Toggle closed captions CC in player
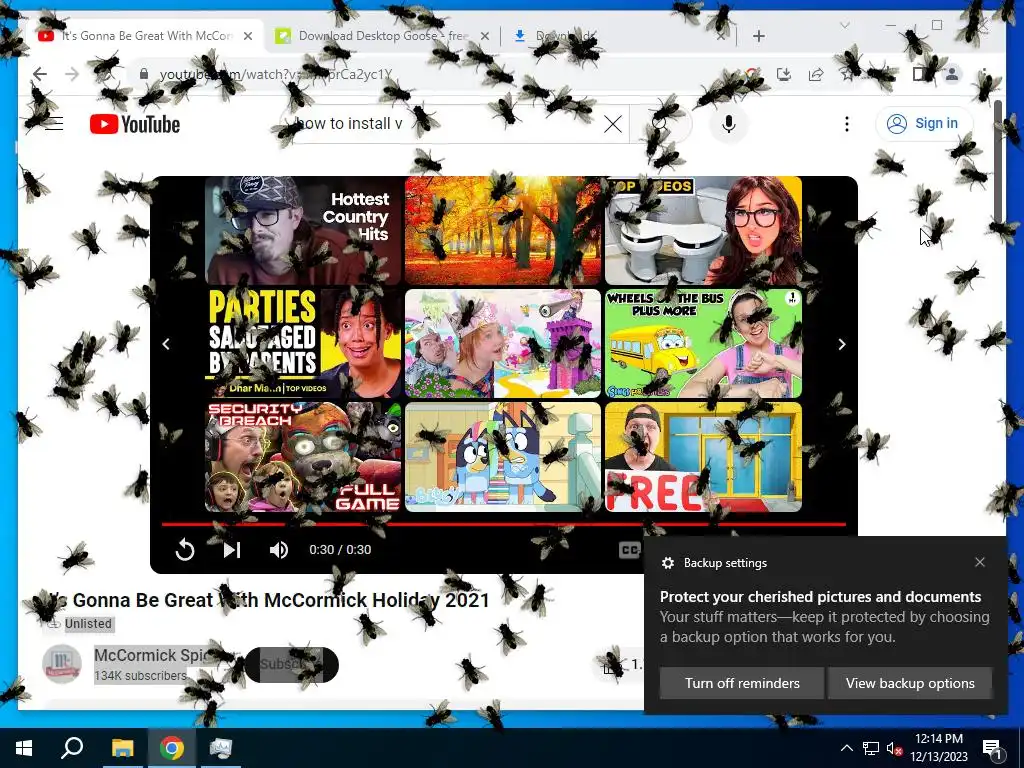The width and height of the screenshot is (1024, 768). pos(630,550)
